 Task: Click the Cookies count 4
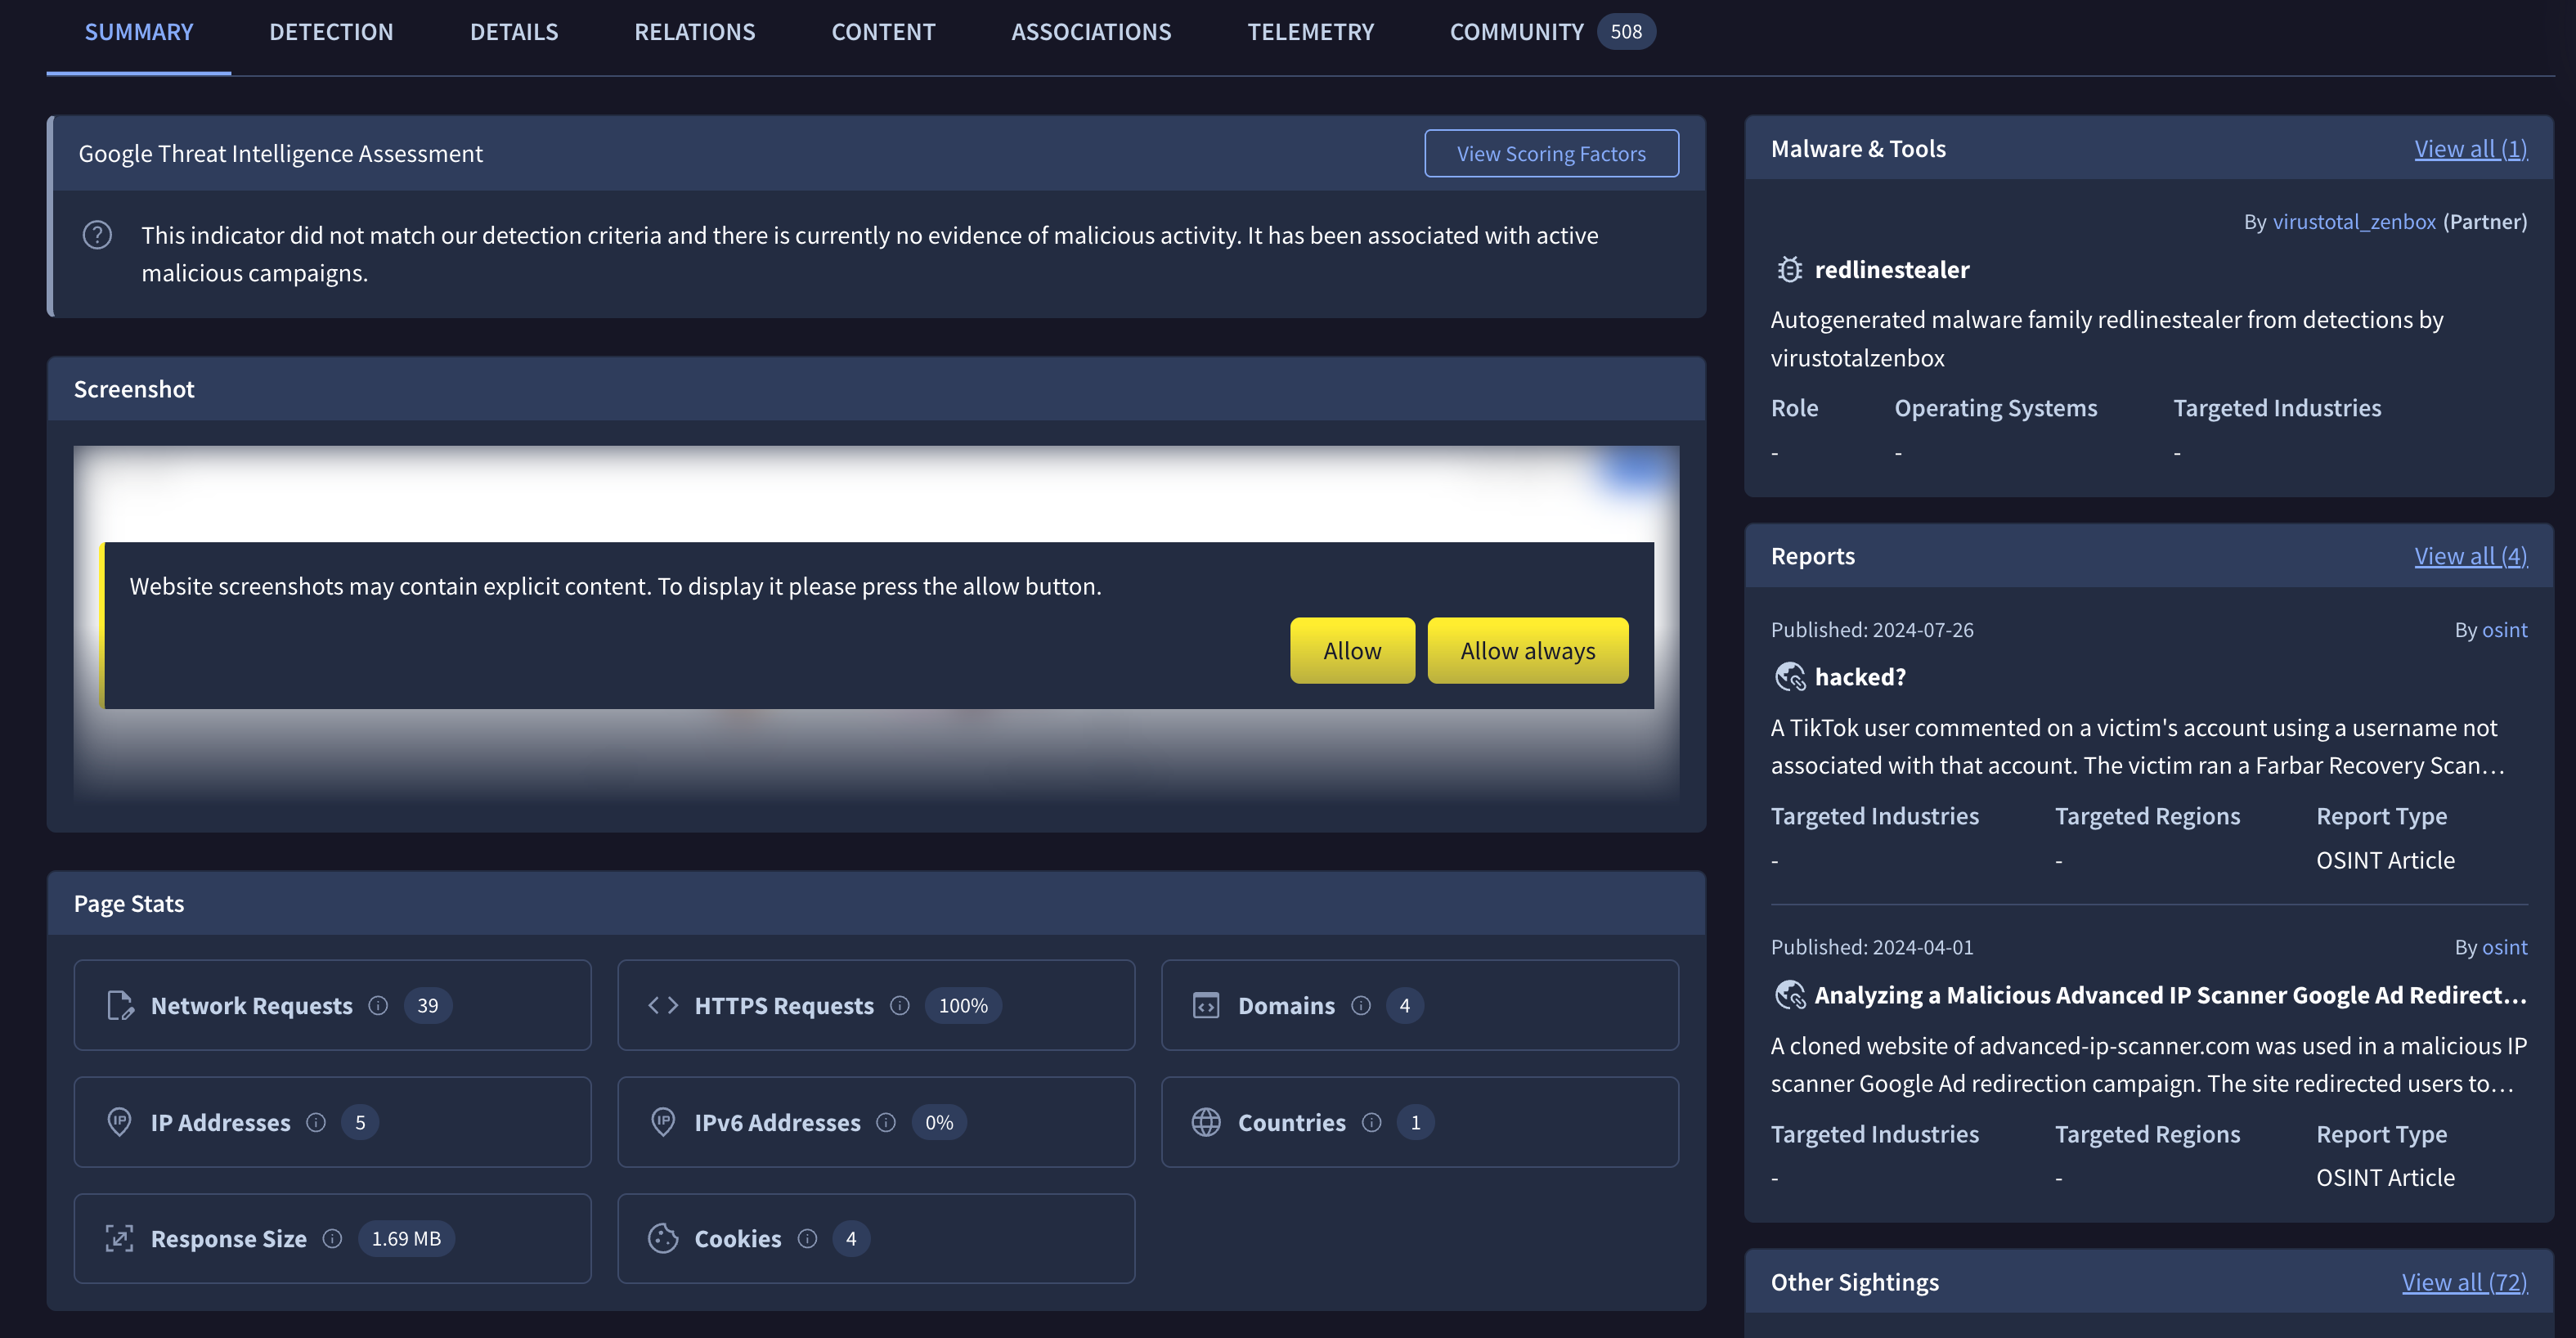(x=851, y=1239)
